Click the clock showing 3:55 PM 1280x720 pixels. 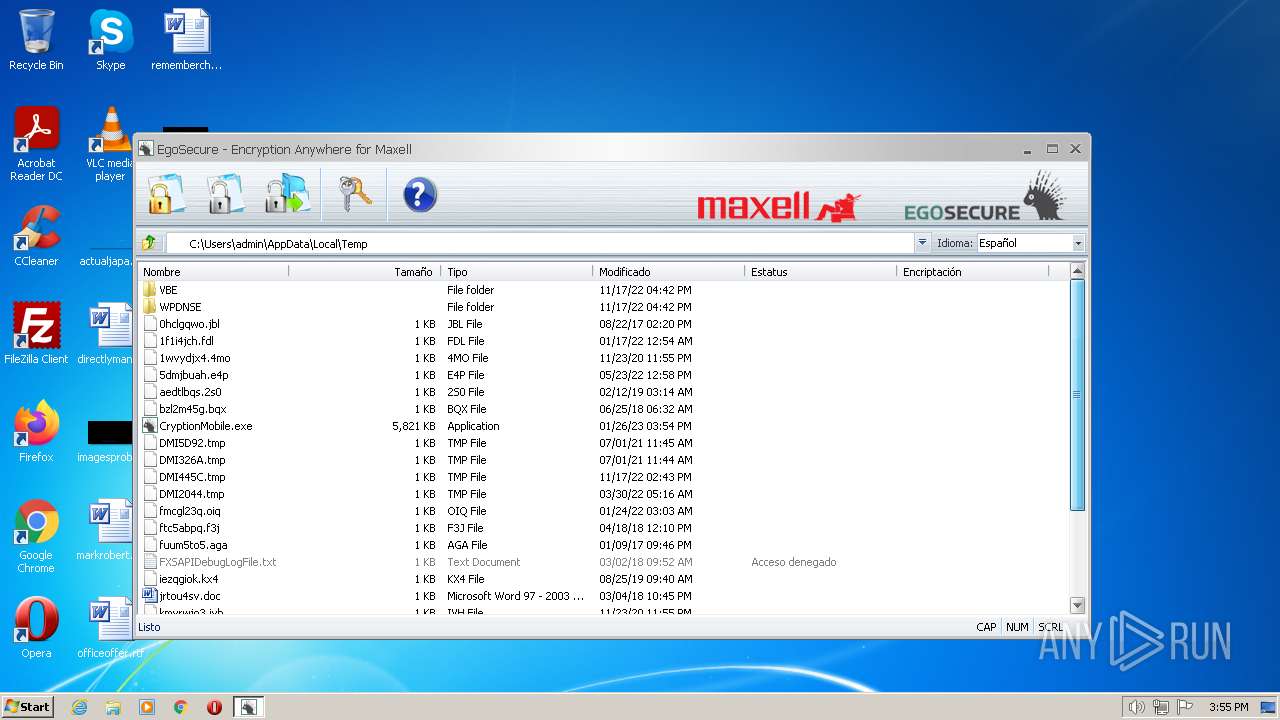[x=1228, y=707]
